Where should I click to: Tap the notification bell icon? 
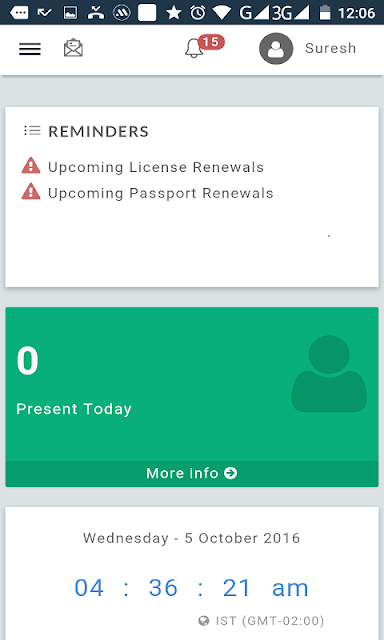coord(194,49)
